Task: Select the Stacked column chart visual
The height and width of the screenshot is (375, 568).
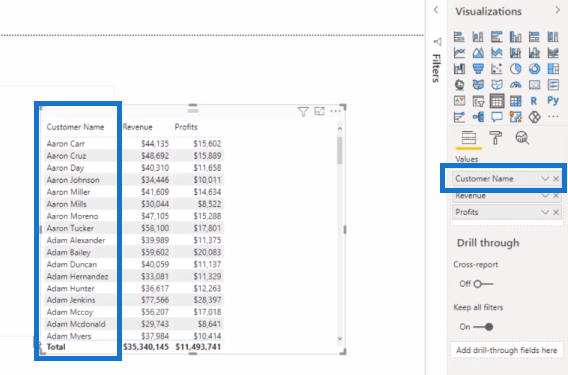Action: click(x=478, y=37)
